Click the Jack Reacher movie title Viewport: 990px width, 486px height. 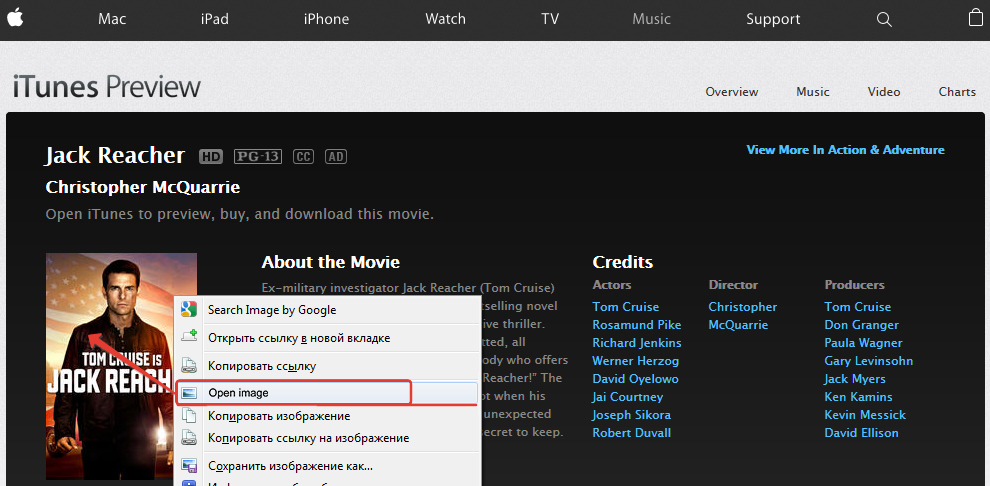[115, 155]
